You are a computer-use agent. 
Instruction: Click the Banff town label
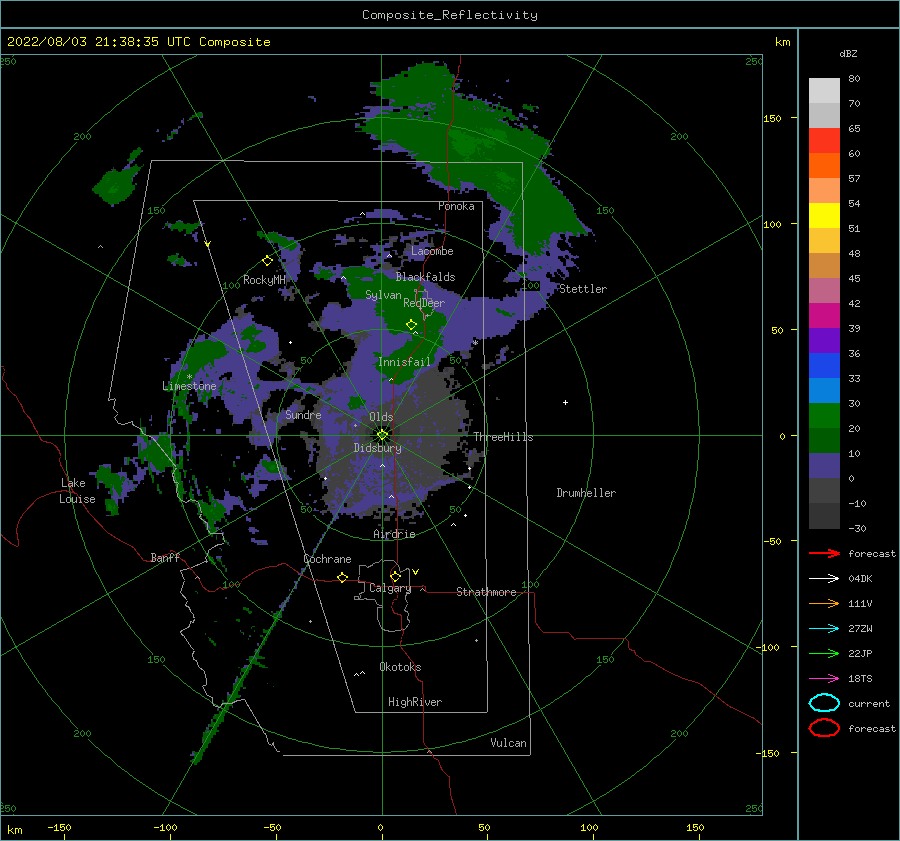pyautogui.click(x=165, y=557)
